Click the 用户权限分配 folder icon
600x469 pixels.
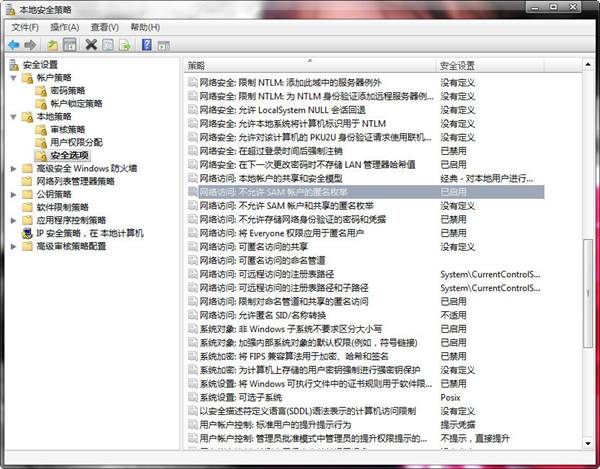[41, 143]
